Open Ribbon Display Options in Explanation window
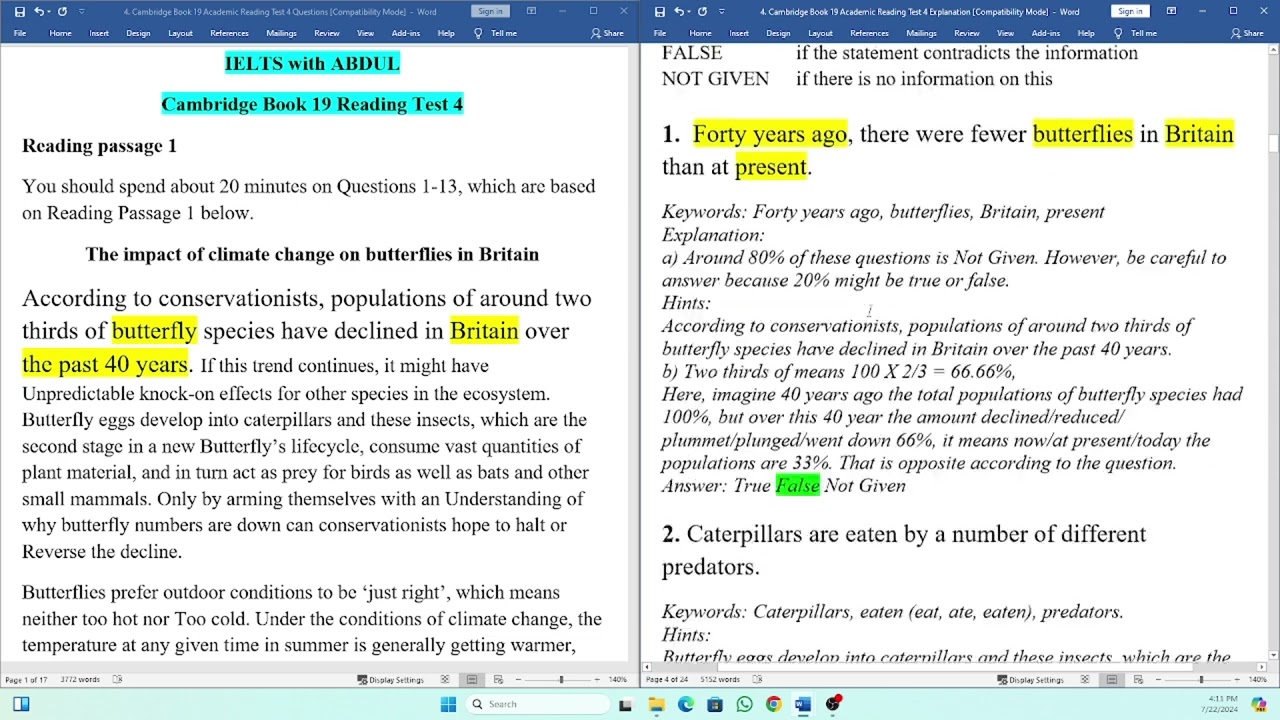The height and width of the screenshot is (720, 1280). click(x=1171, y=11)
